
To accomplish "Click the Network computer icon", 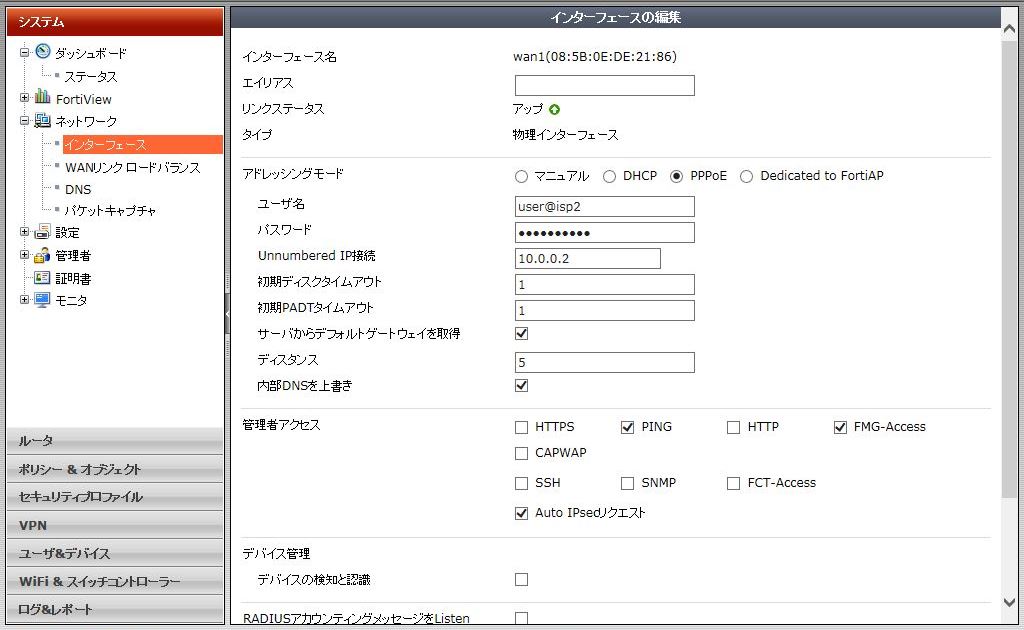I will (42, 121).
